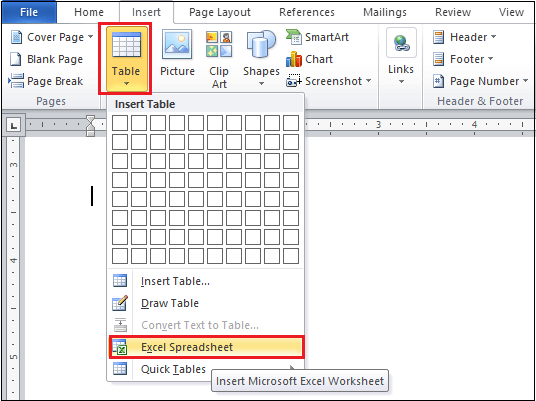Click the top-right cell of the table grid
The image size is (536, 401).
click(x=291, y=123)
